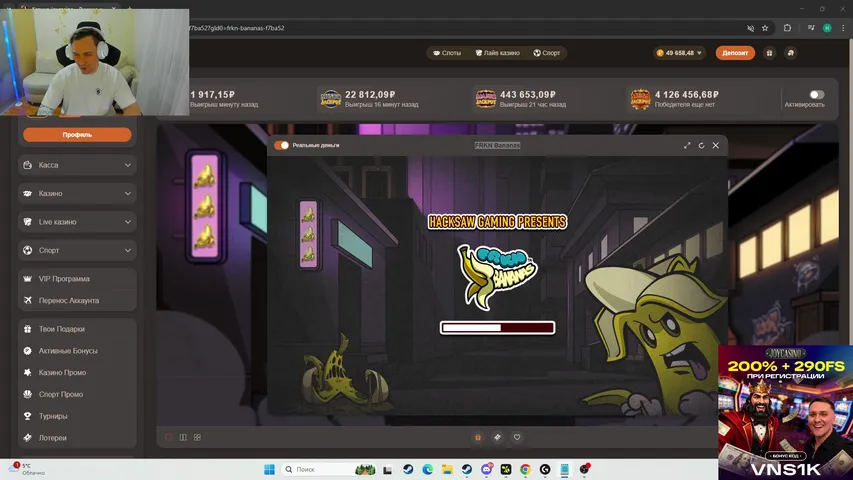Image resolution: width=853 pixels, height=480 pixels.
Task: Enable the jackpot Activate toggle
Action: tap(817, 94)
